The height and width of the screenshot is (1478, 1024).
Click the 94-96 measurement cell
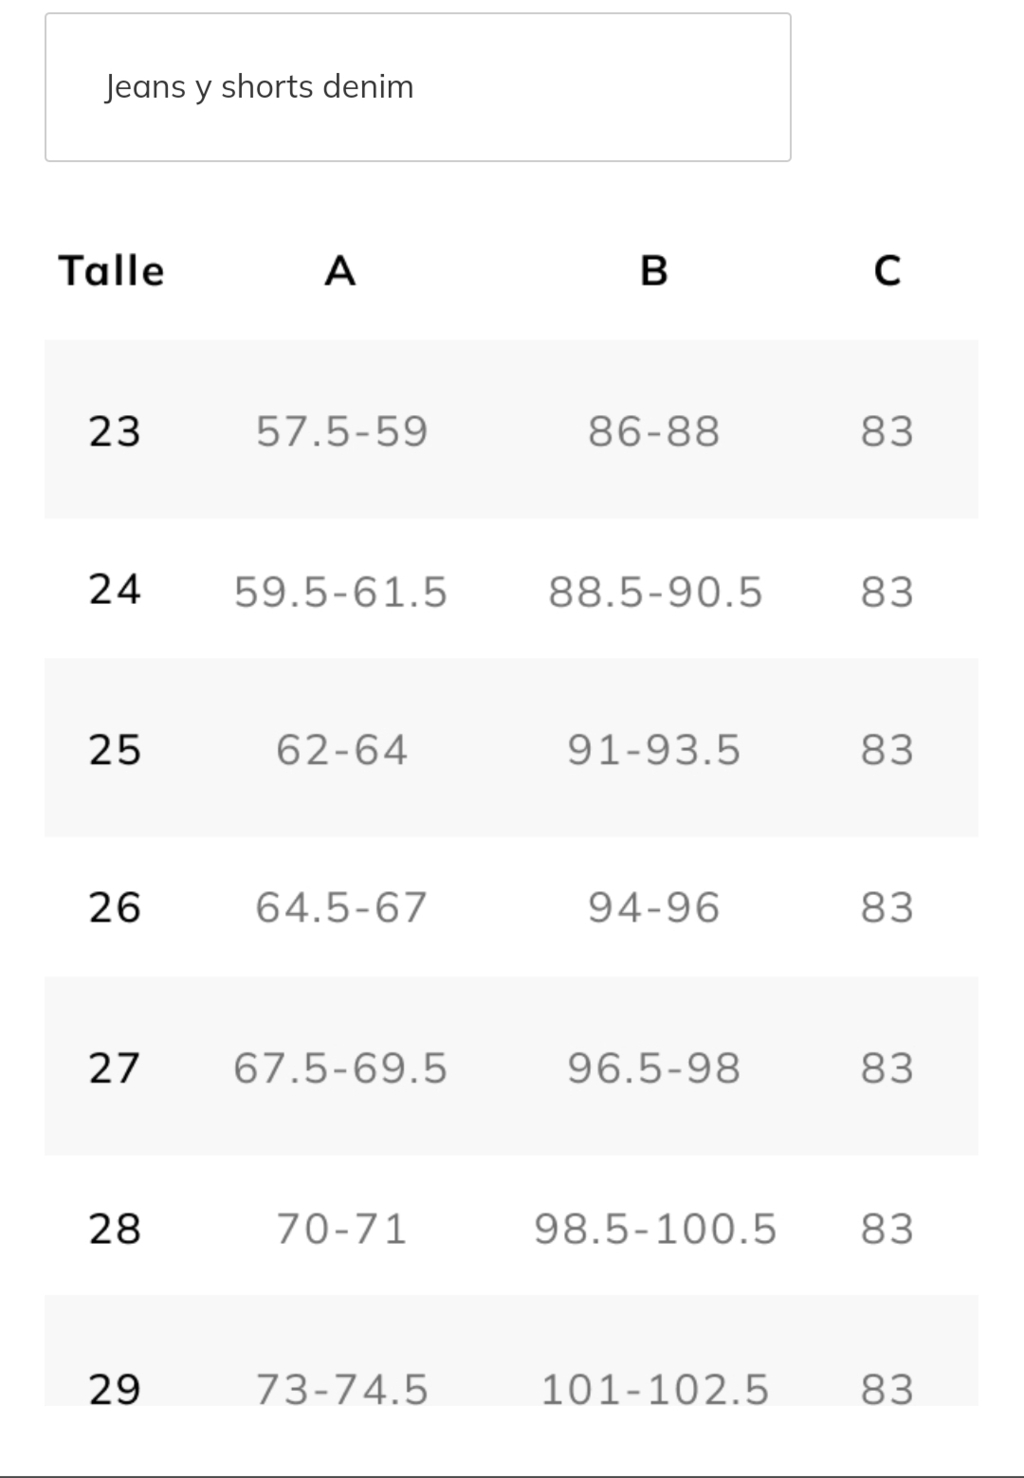(x=654, y=907)
